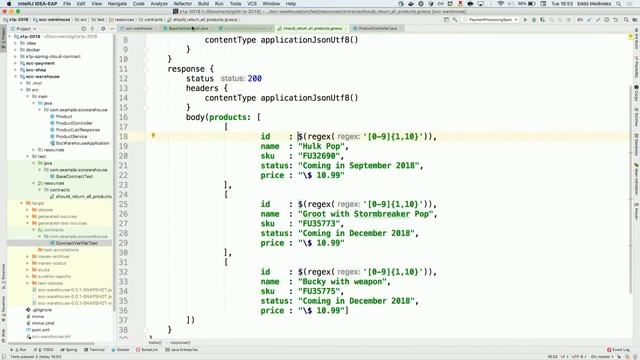The height and width of the screenshot is (360, 640).
Task: Click the 'contracts' breadcrumb in navigation bar
Action: (151, 20)
